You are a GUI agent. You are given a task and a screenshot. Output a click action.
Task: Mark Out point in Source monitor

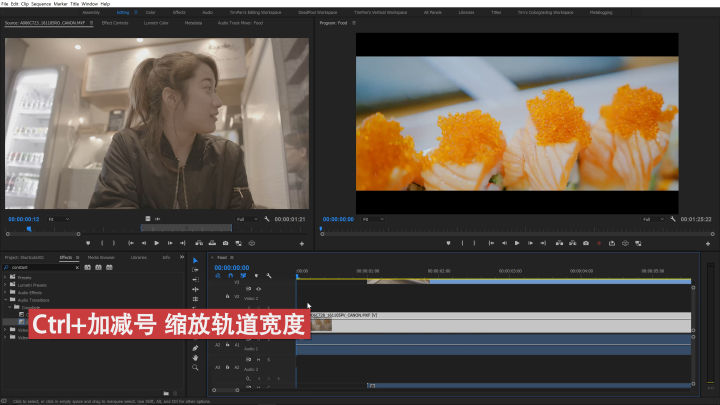(114, 243)
